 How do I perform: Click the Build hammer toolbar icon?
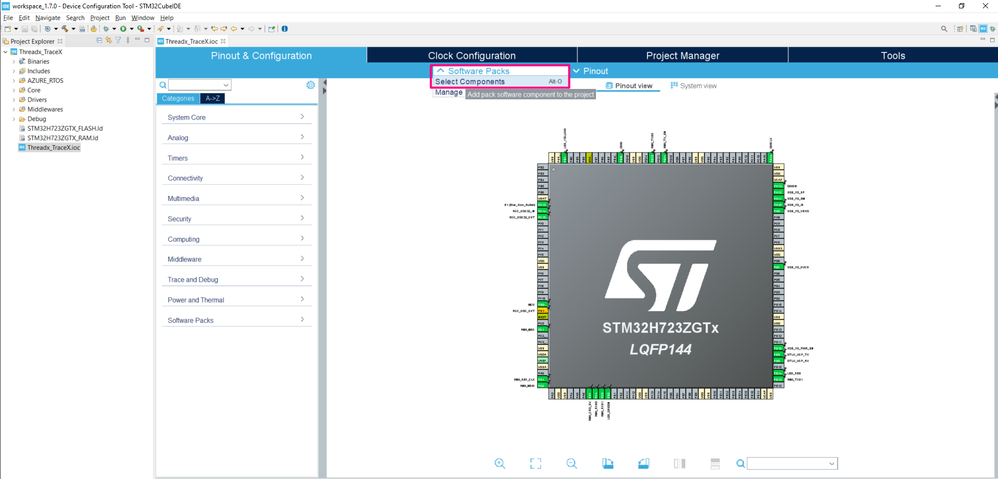[65, 29]
